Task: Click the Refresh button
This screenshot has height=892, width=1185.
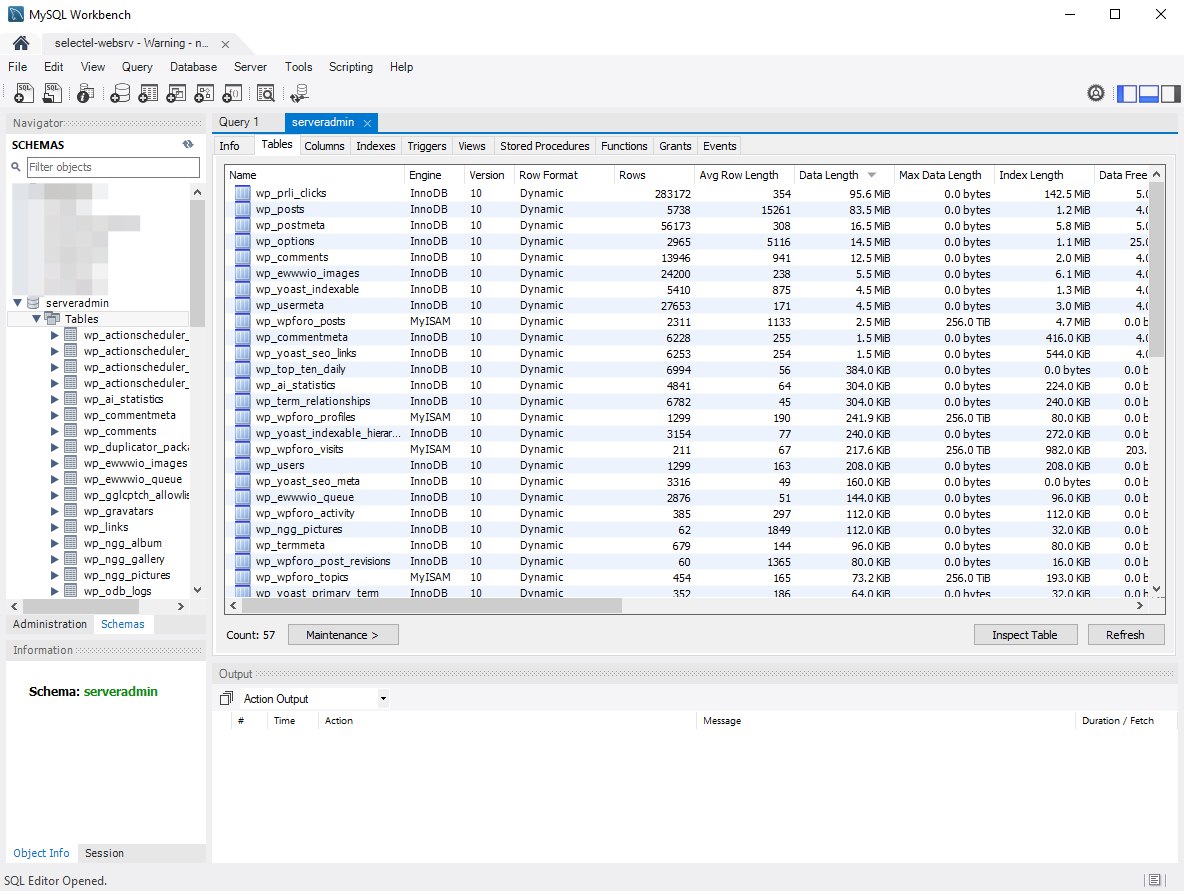Action: point(1125,635)
